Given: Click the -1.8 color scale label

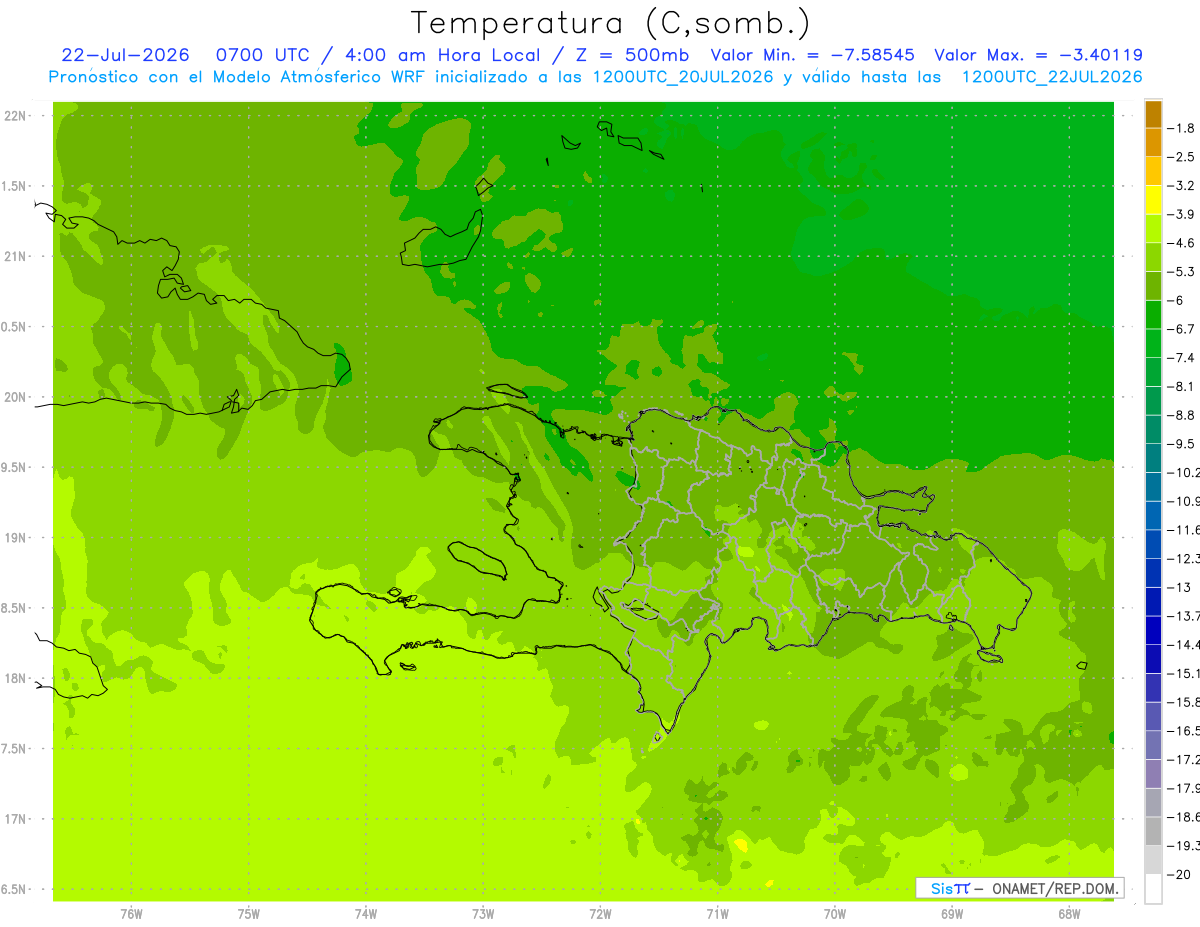Looking at the screenshot, I should click(x=1183, y=128).
